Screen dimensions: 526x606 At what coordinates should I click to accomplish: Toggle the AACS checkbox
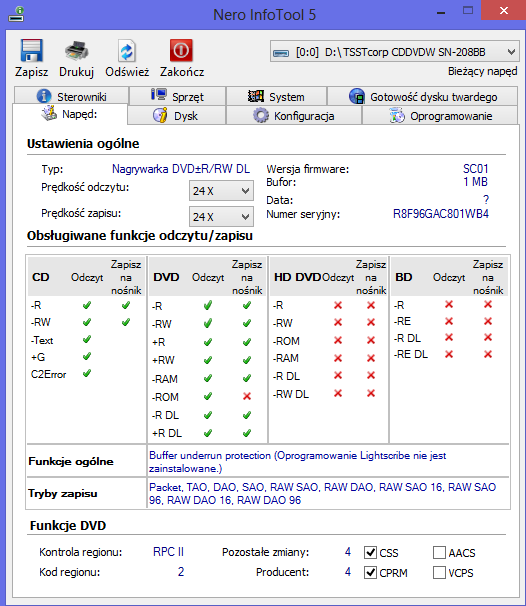439,553
